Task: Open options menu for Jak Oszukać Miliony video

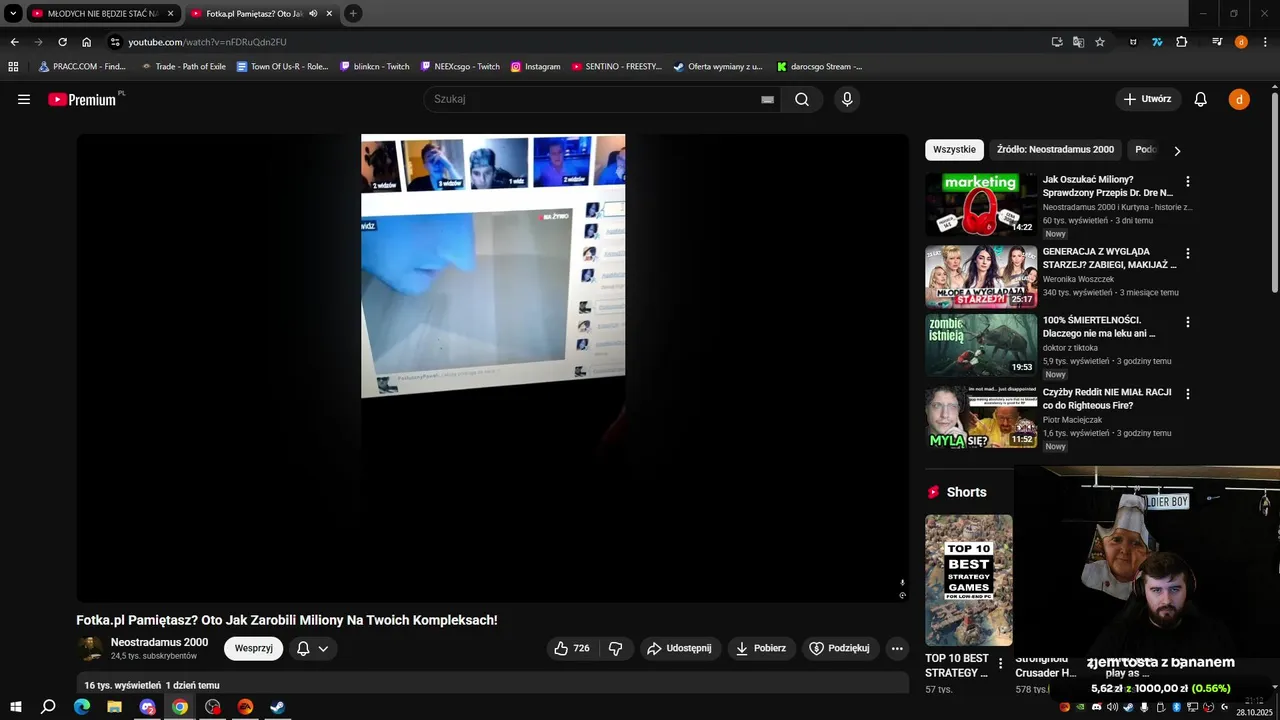Action: (1188, 182)
